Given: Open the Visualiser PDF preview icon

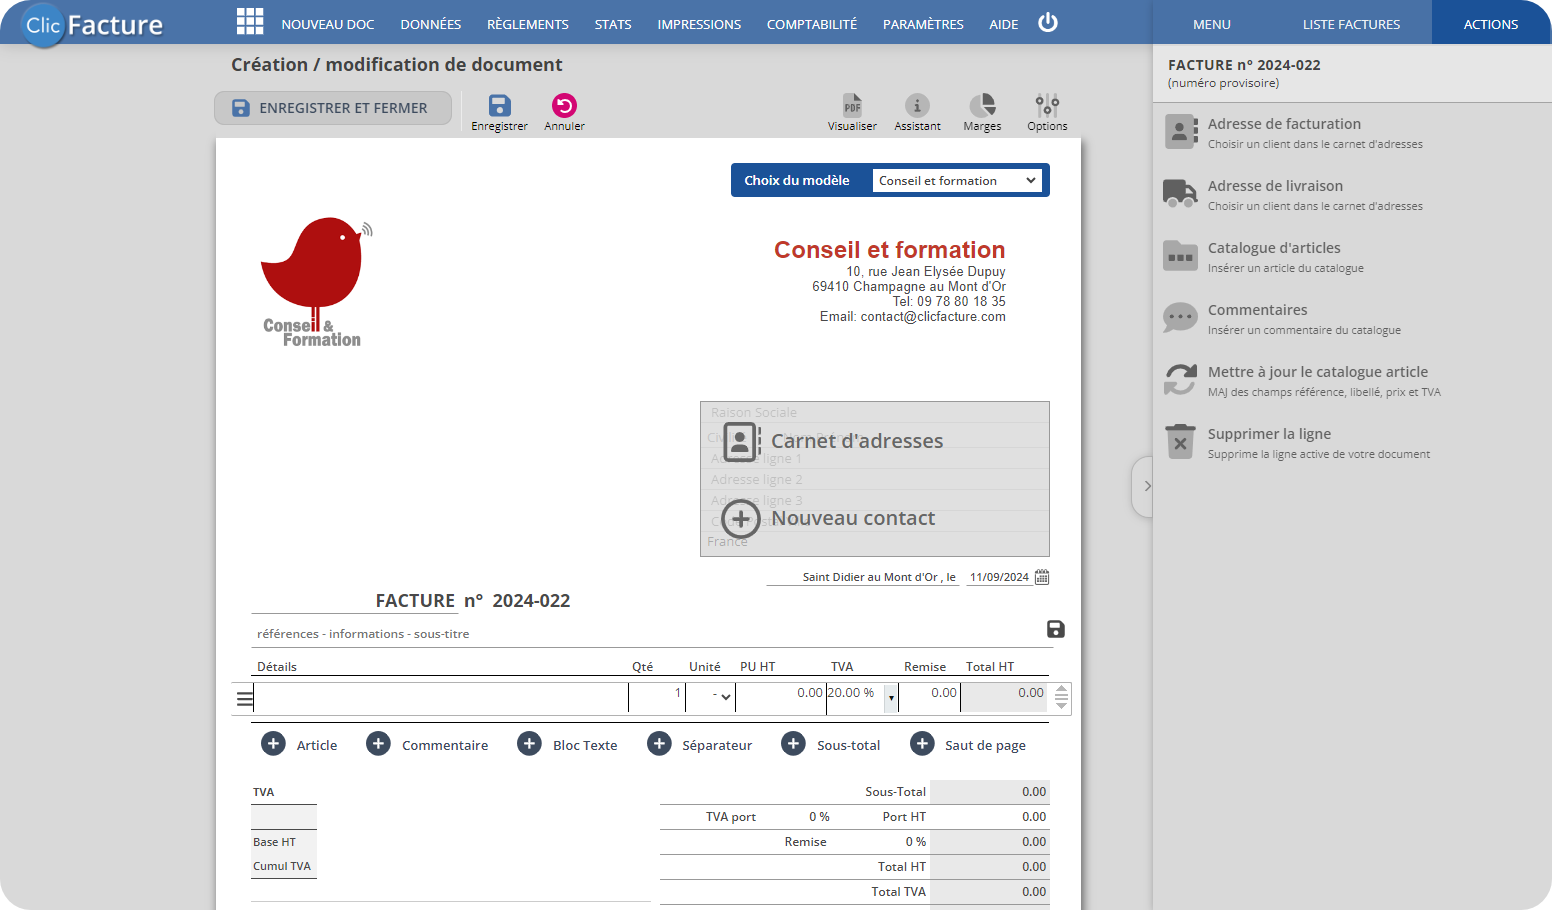Looking at the screenshot, I should (x=852, y=105).
